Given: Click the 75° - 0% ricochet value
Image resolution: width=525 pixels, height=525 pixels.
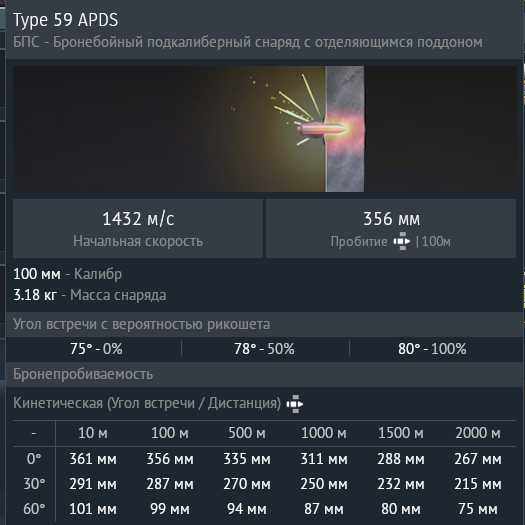Looking at the screenshot, I should coord(96,349).
